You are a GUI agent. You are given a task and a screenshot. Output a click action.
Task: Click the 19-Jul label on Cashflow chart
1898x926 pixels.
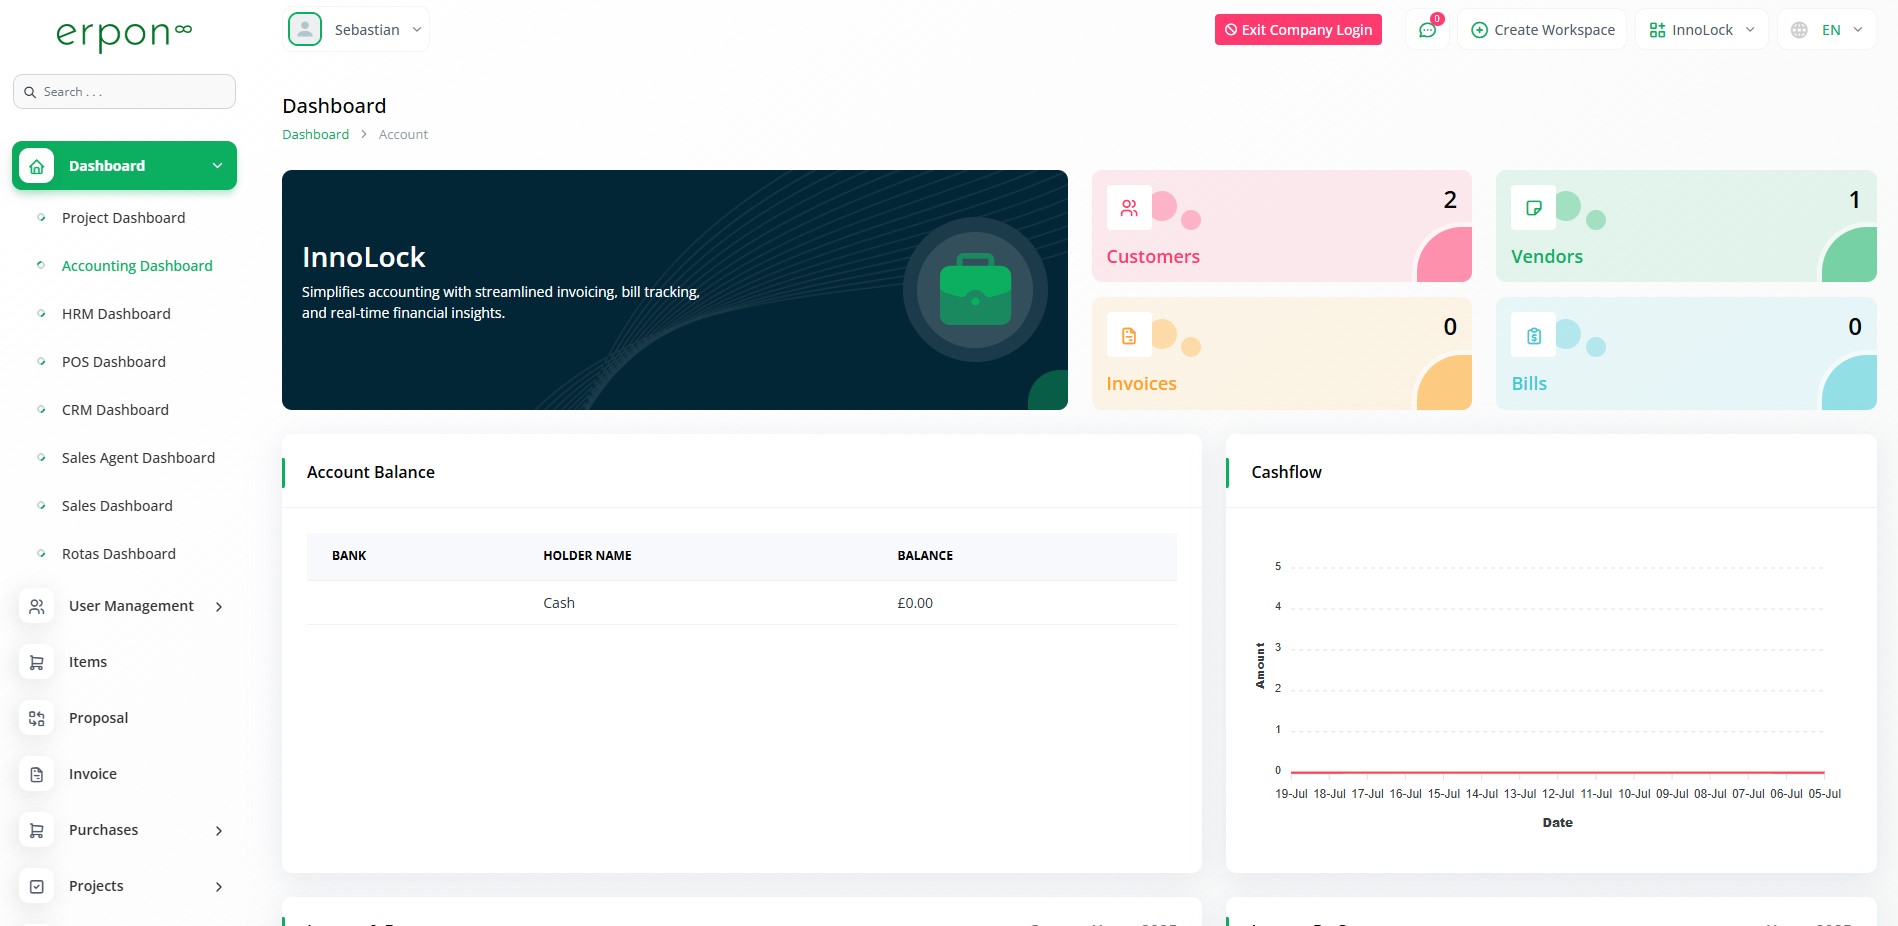[x=1291, y=794]
